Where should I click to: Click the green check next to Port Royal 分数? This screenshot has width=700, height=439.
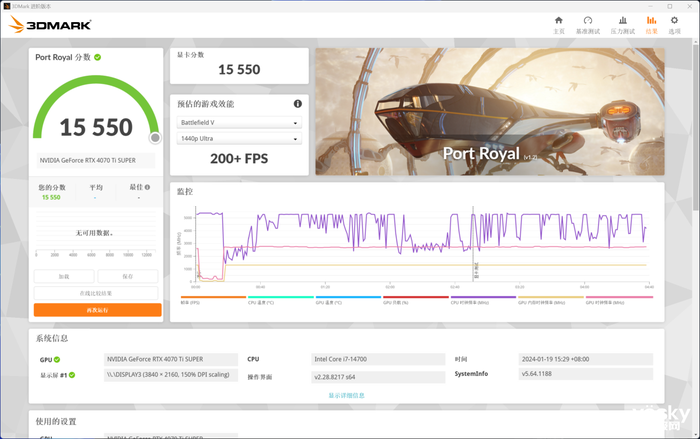tap(98, 57)
